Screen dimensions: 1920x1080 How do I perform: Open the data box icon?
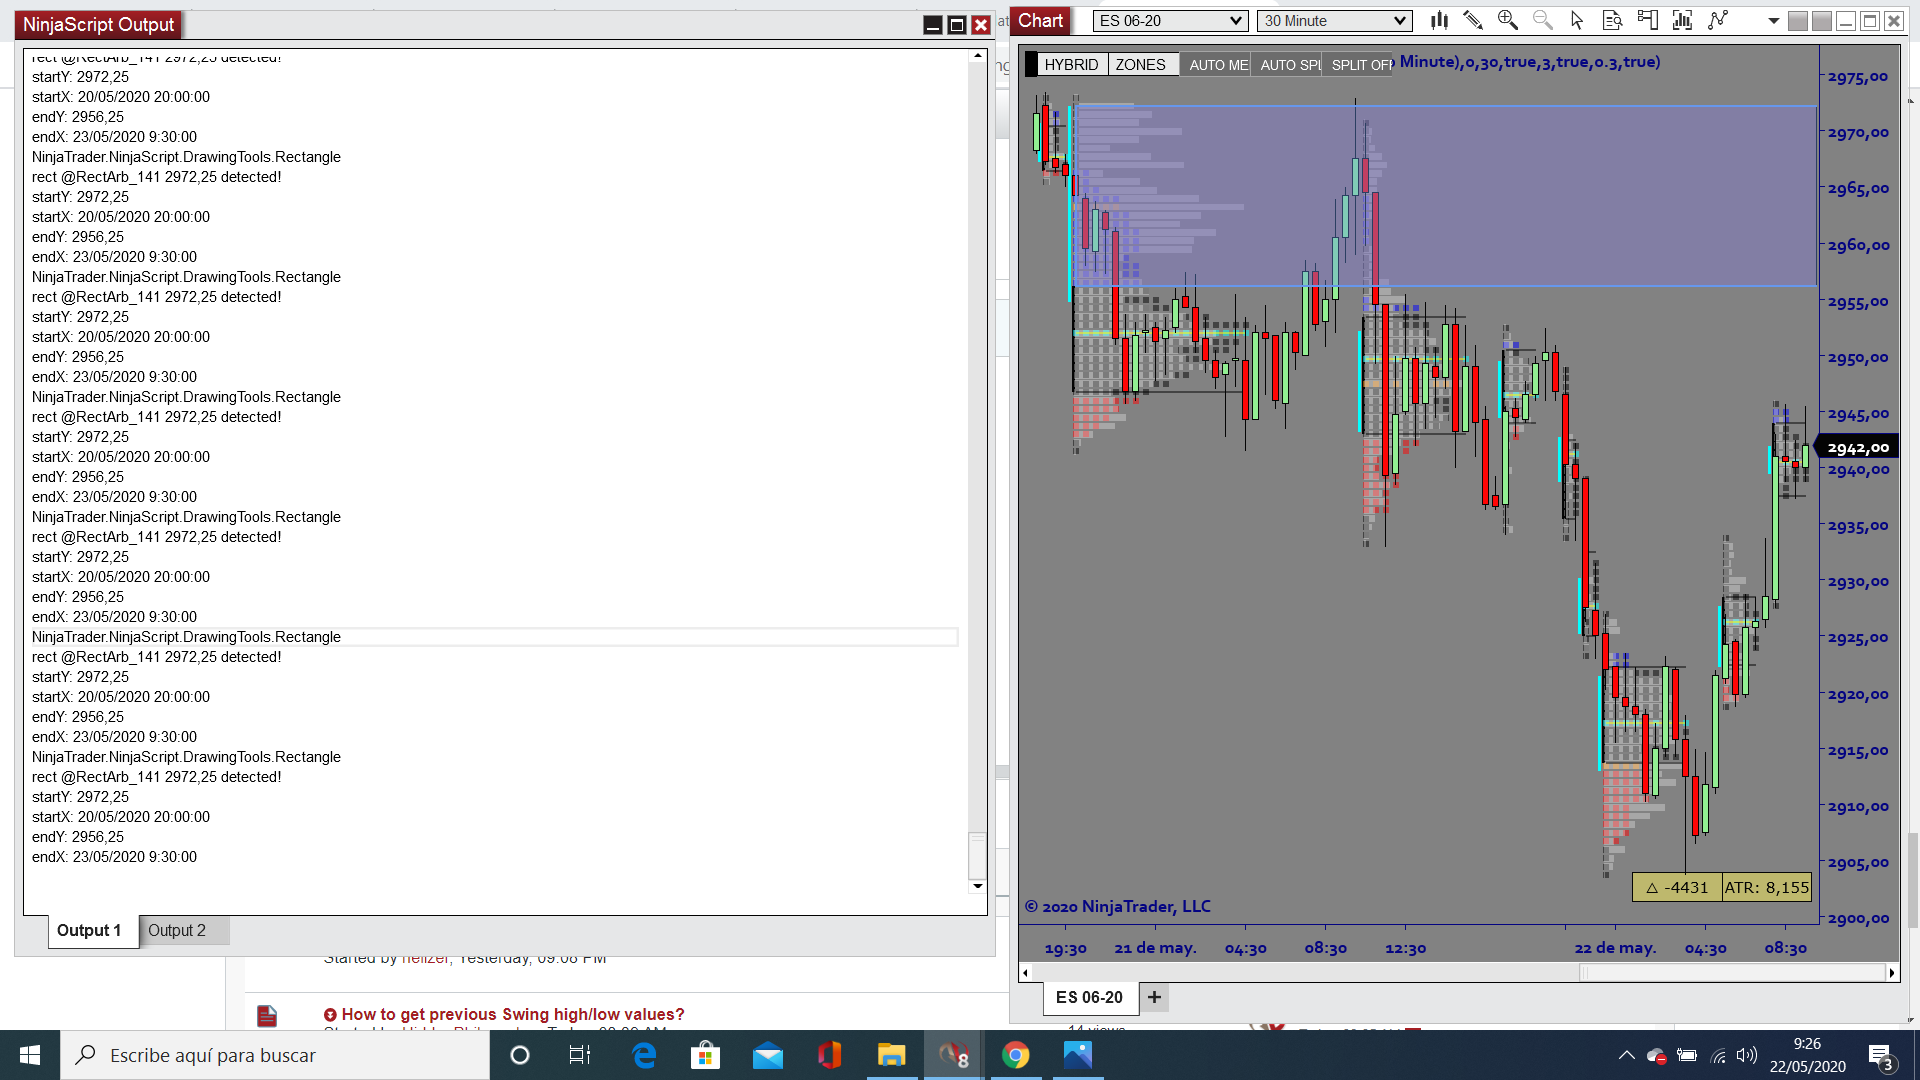click(x=1612, y=20)
